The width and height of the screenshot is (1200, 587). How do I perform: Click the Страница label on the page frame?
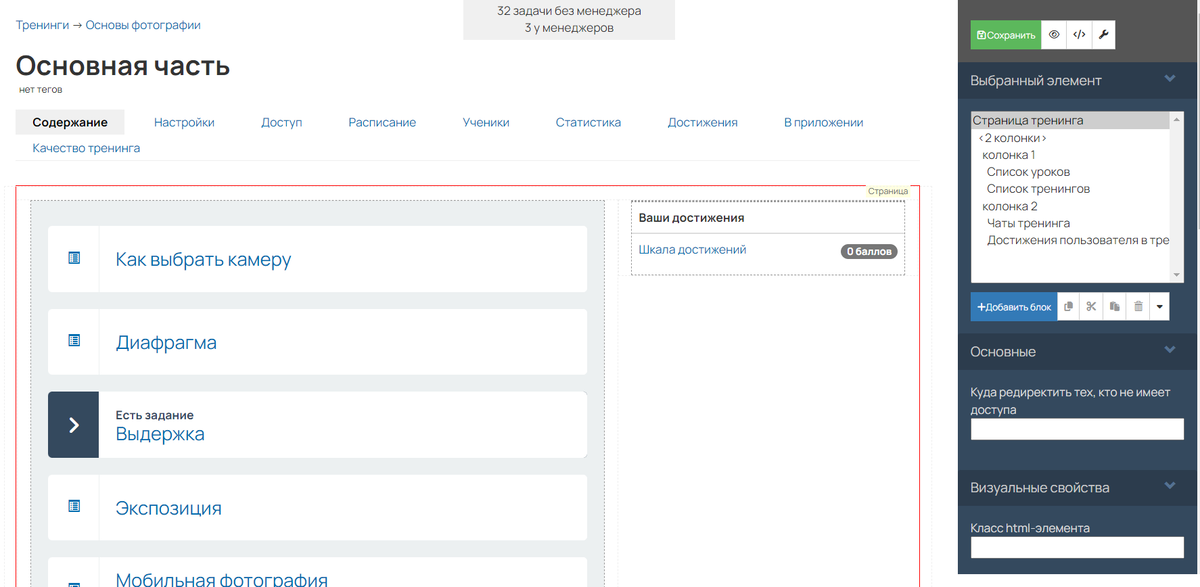pyautogui.click(x=888, y=191)
